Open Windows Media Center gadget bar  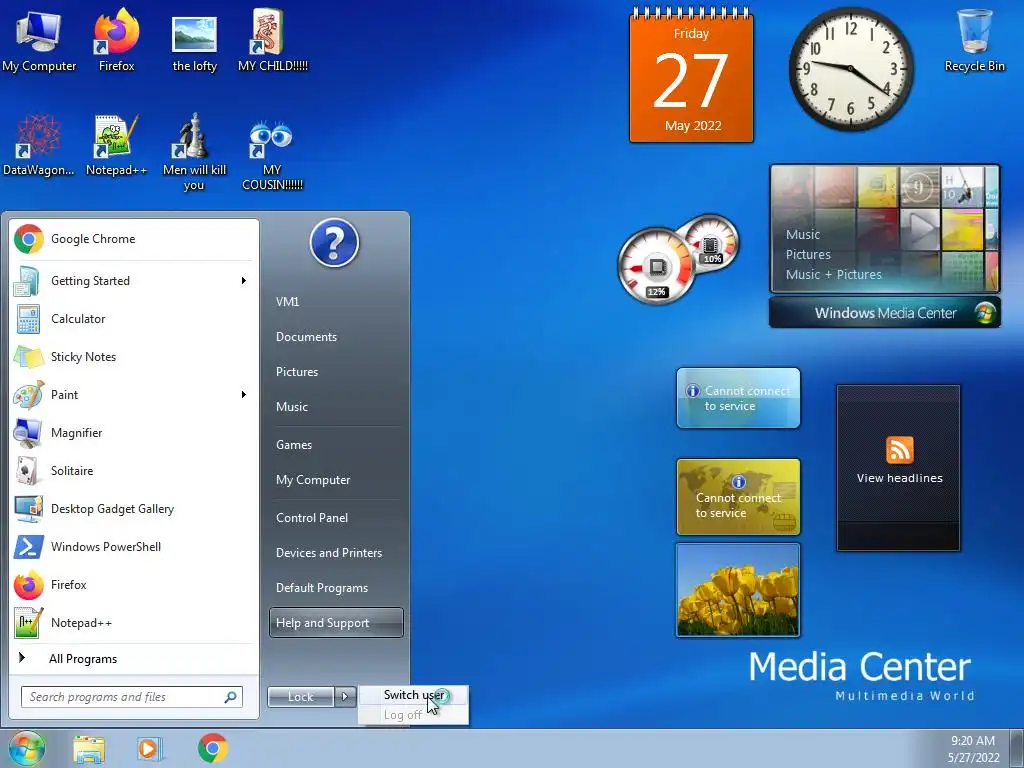coord(885,313)
